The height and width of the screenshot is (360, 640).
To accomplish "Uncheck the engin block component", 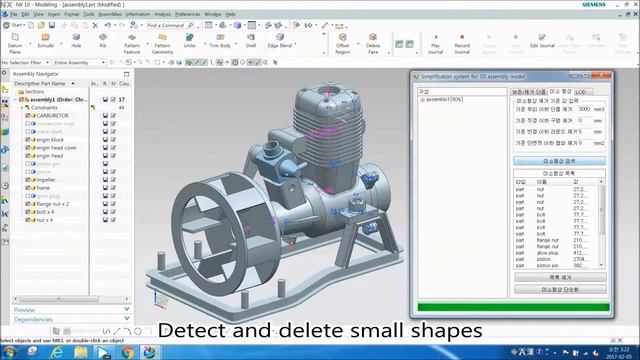I will tap(28, 140).
